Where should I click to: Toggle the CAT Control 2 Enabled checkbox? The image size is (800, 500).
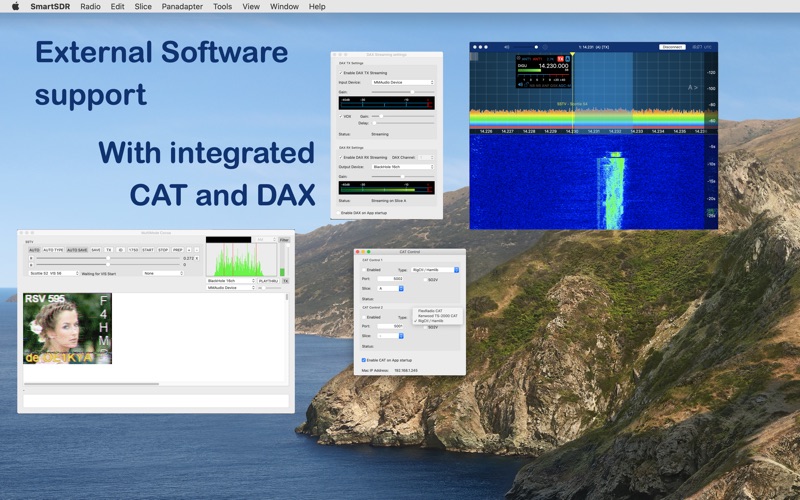(x=364, y=317)
